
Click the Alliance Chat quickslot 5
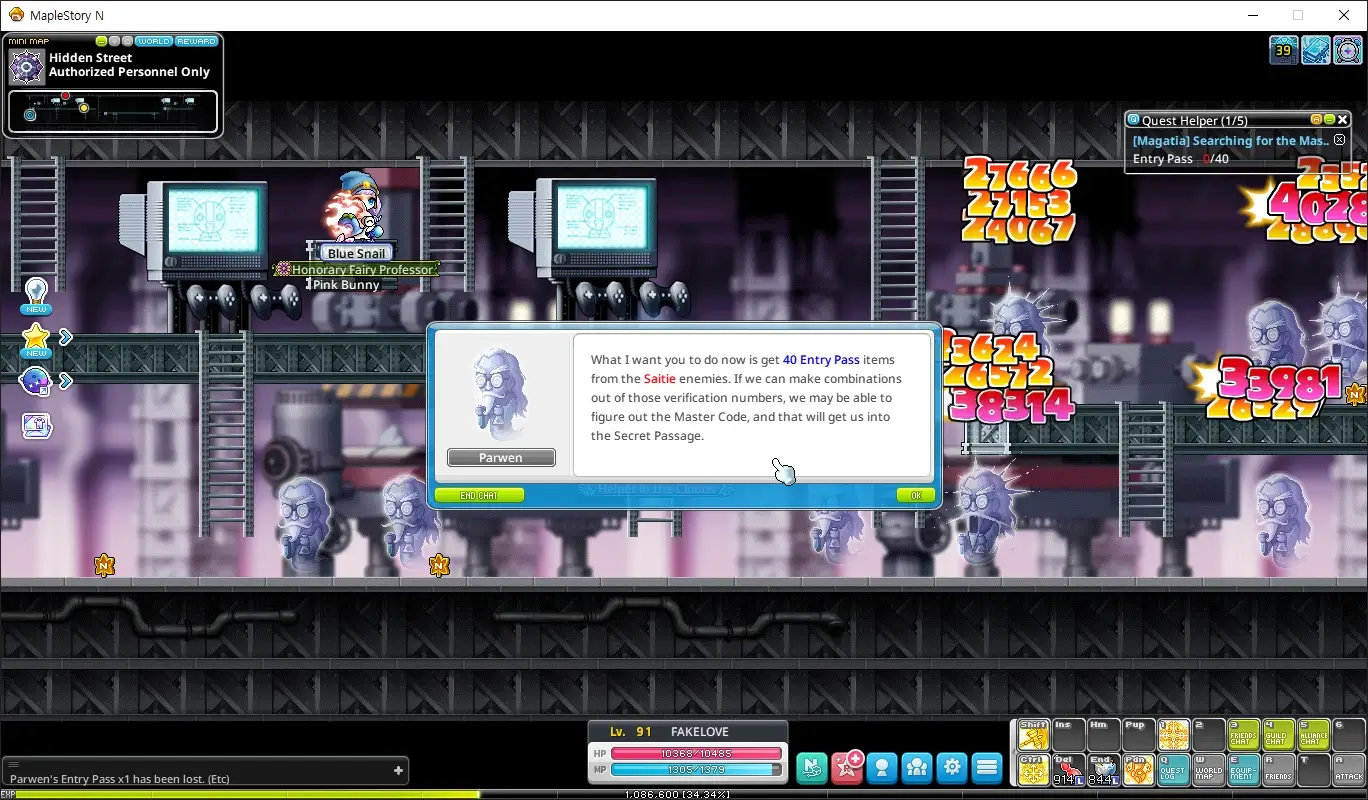coord(1314,735)
